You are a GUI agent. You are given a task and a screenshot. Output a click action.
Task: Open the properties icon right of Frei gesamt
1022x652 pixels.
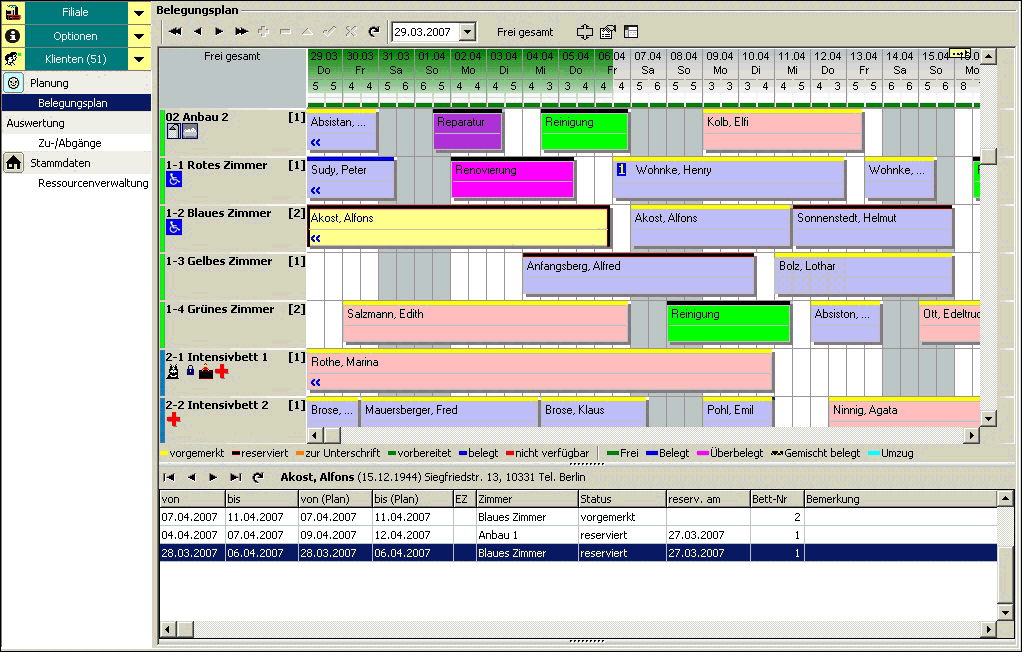click(x=608, y=32)
